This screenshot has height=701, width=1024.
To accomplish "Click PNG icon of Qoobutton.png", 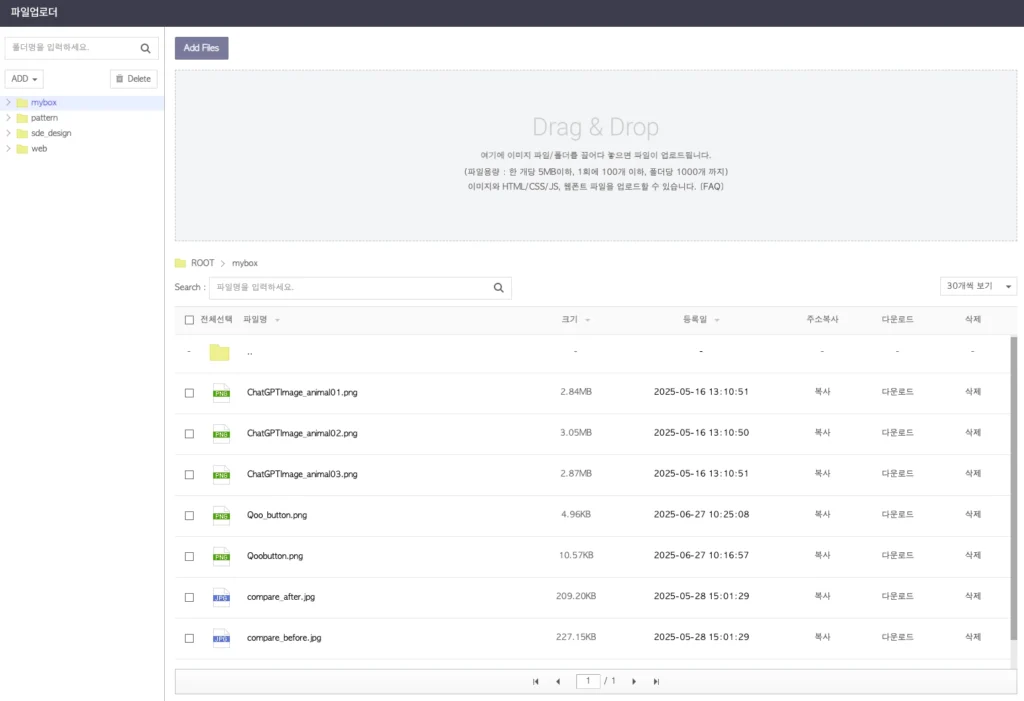I will tap(221, 556).
